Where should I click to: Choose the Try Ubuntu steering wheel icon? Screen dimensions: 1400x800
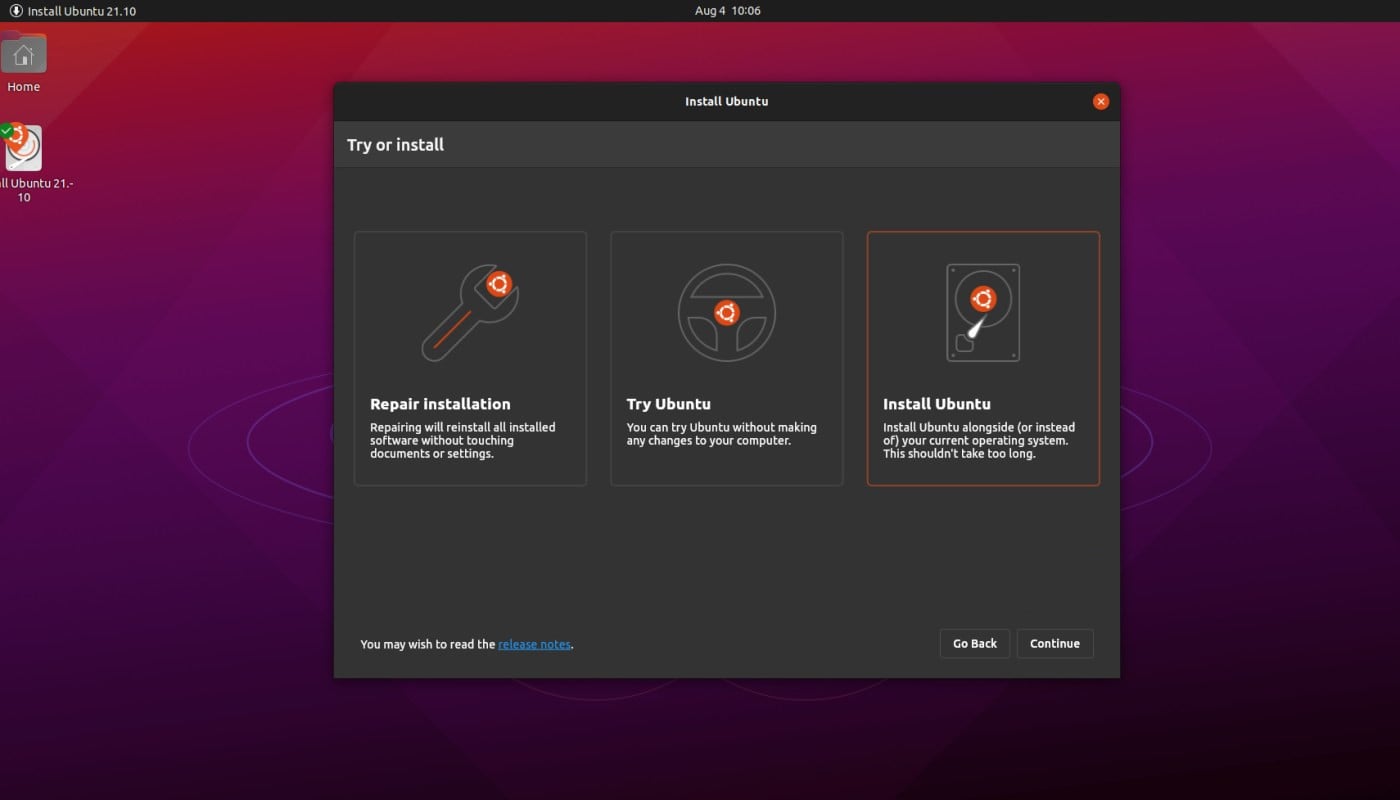[727, 312]
